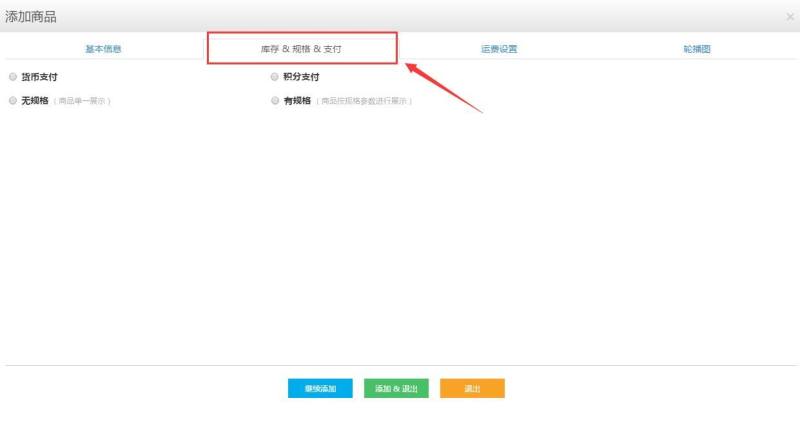Click the 商品按规格参数进行展示 hint text

[364, 101]
